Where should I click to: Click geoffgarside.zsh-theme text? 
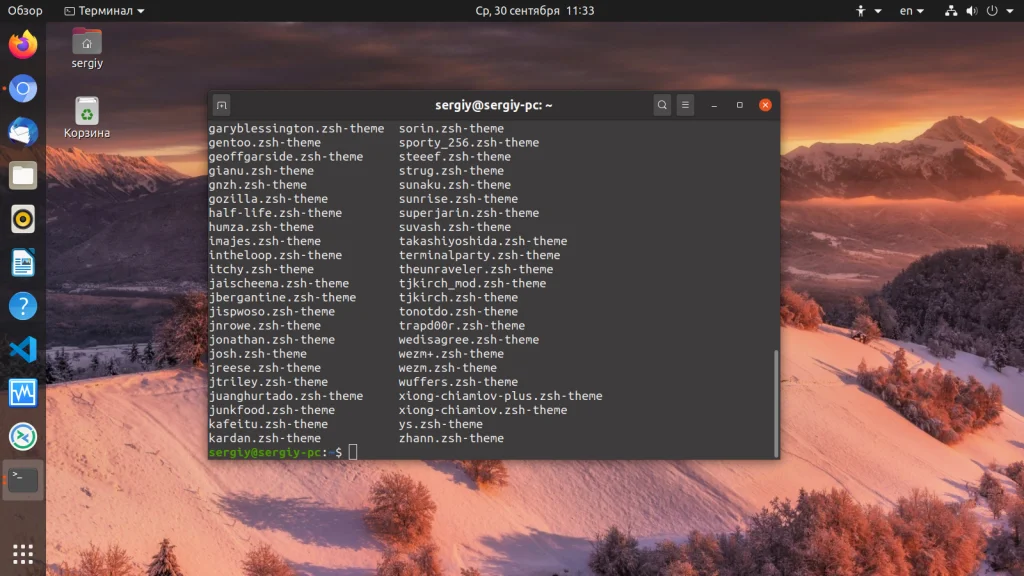(286, 157)
